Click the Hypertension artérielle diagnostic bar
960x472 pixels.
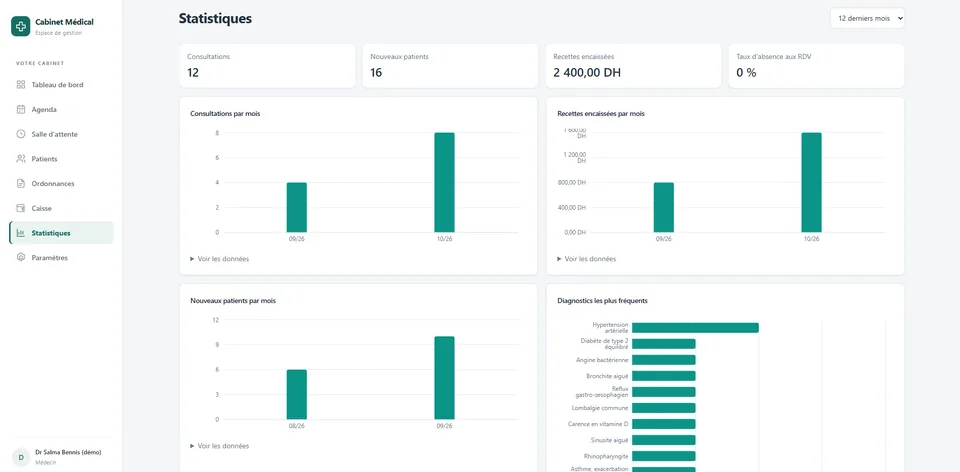tap(696, 328)
